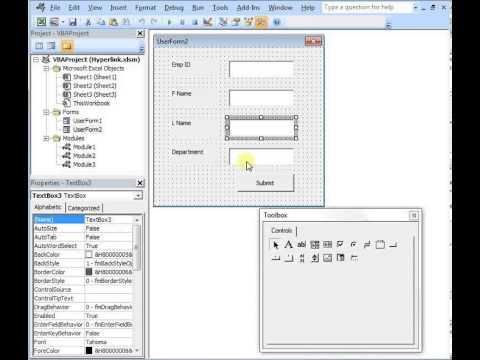Select the SpinButton tool in Toolbox
480x360 pixels.
click(x=314, y=258)
